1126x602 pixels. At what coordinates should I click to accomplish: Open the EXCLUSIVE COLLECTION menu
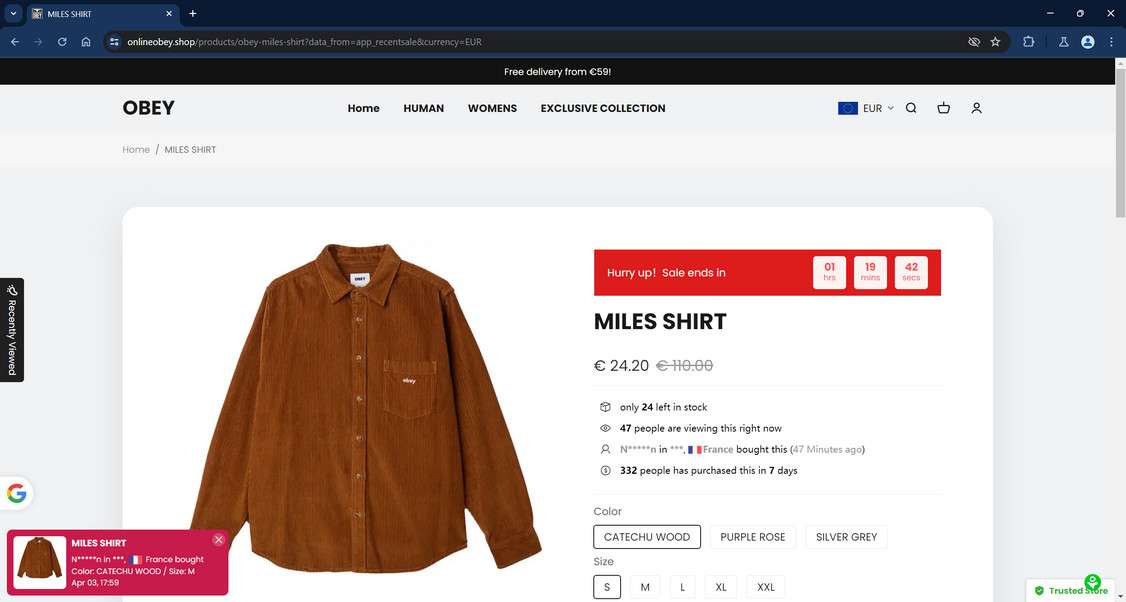tap(603, 108)
